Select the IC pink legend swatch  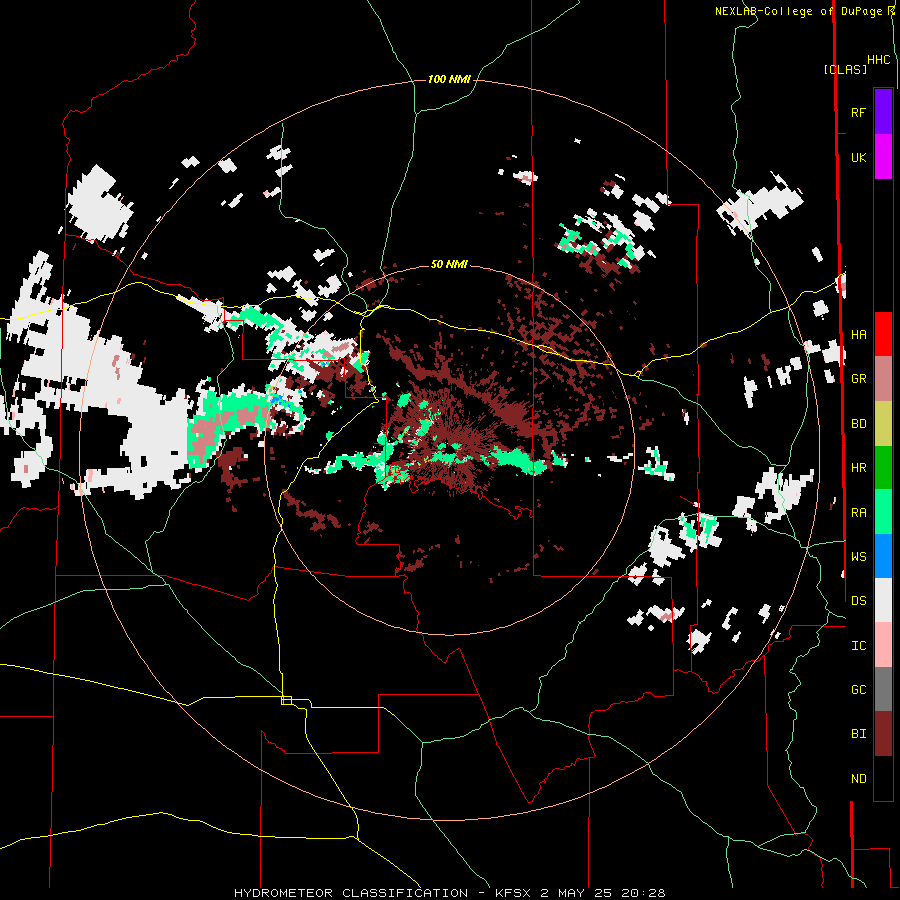coord(883,645)
